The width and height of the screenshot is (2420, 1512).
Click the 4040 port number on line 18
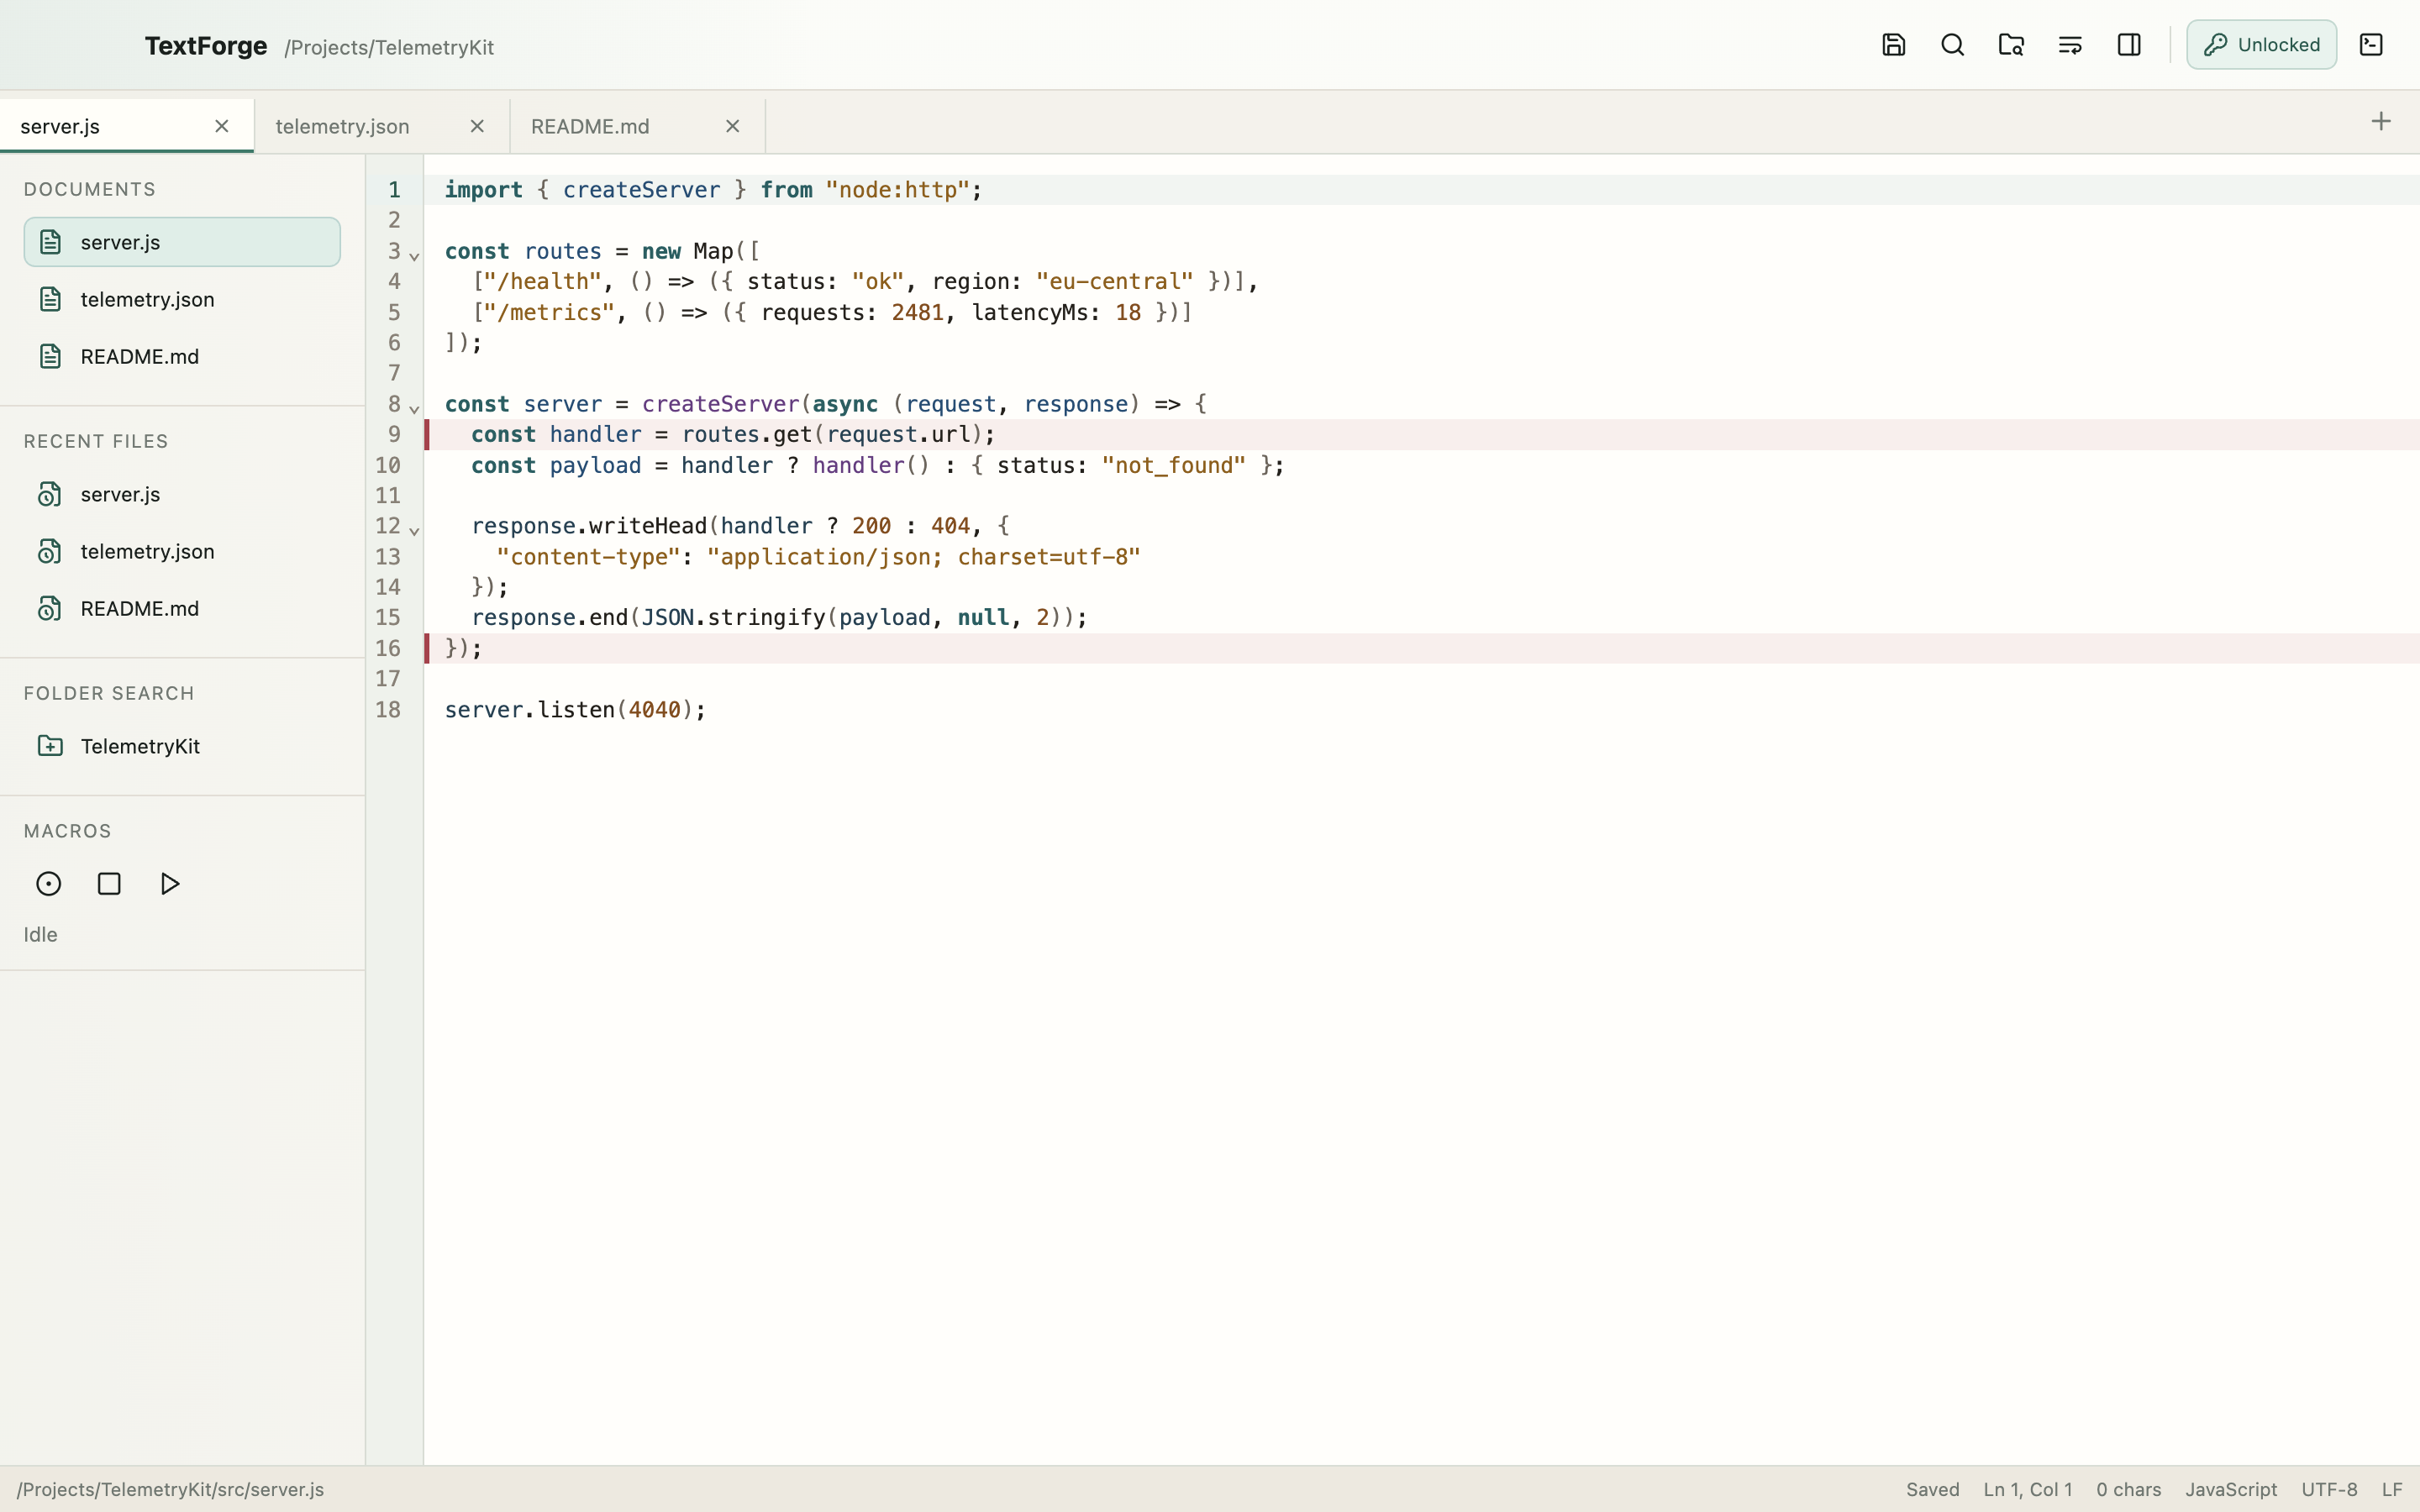[x=654, y=709]
